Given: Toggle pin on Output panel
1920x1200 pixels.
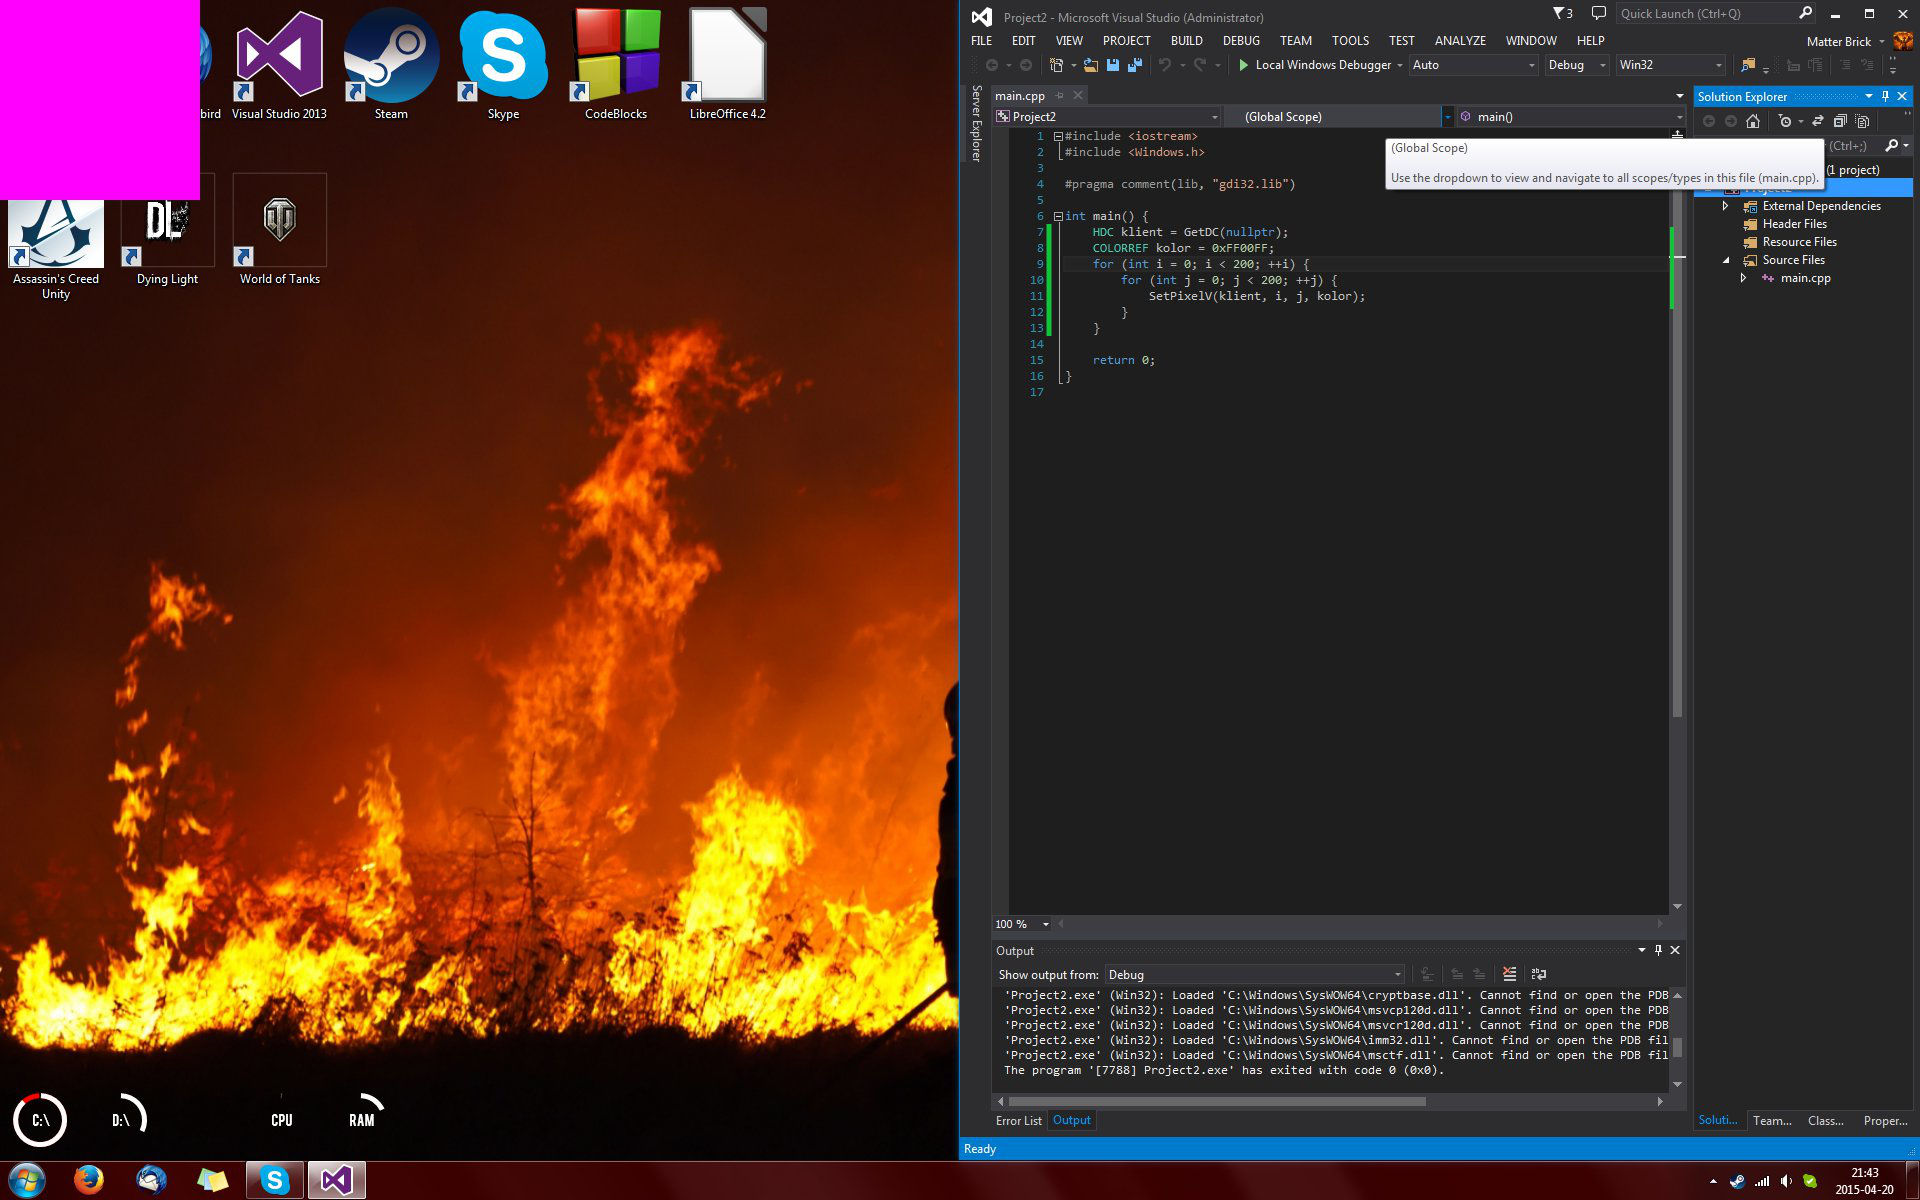Looking at the screenshot, I should (1658, 950).
